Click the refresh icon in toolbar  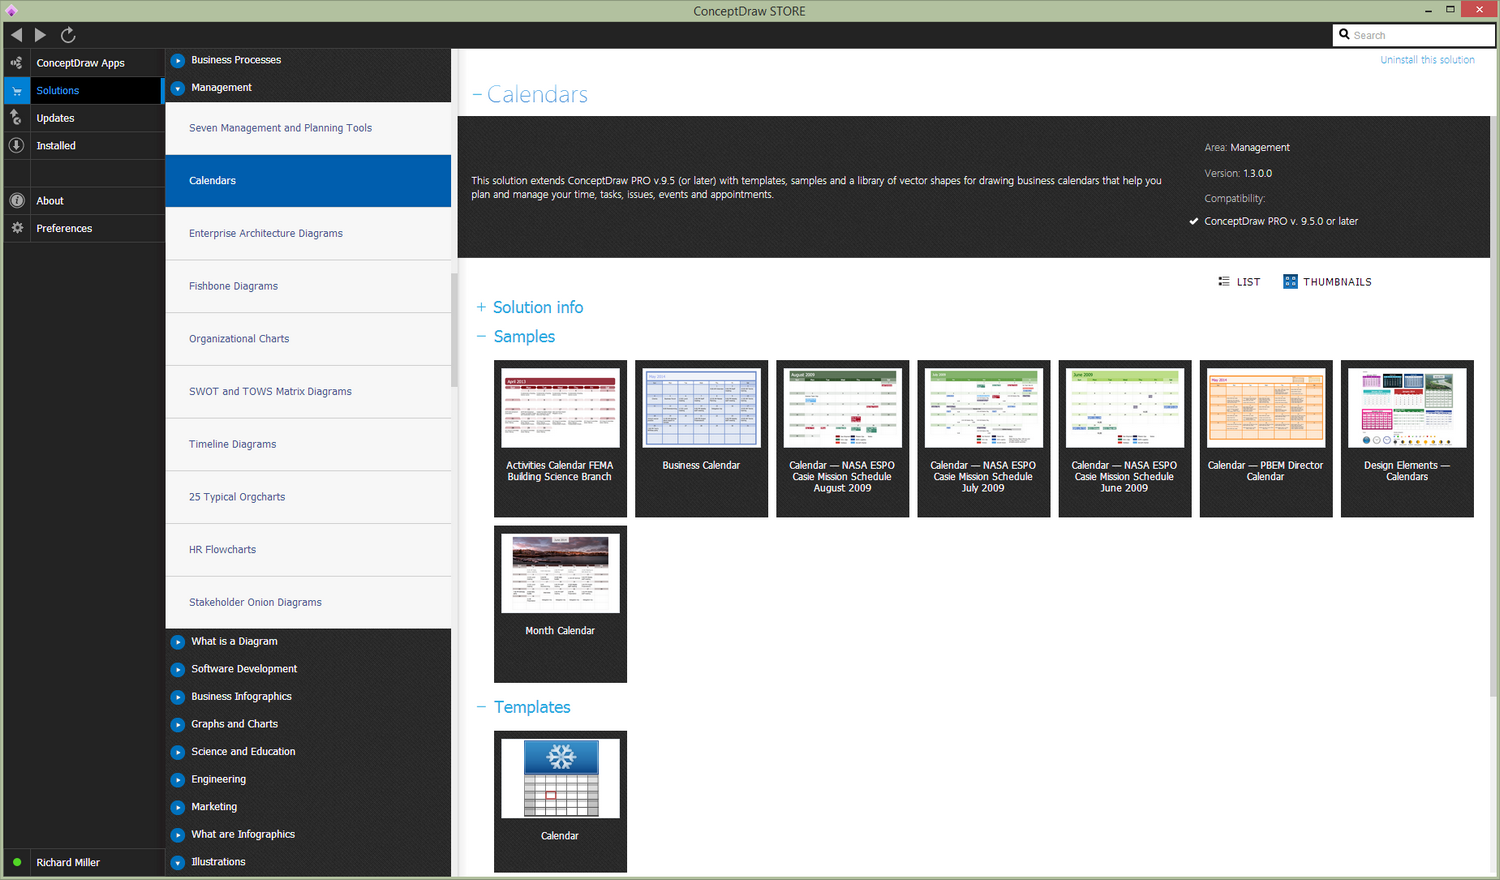point(68,35)
